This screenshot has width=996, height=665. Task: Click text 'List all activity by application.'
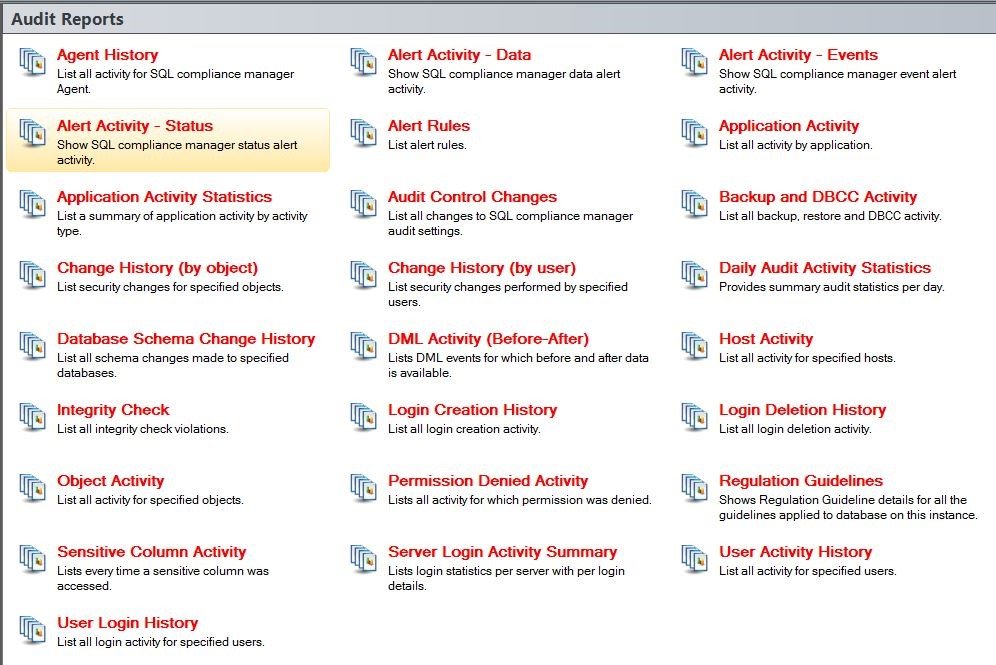pos(795,145)
